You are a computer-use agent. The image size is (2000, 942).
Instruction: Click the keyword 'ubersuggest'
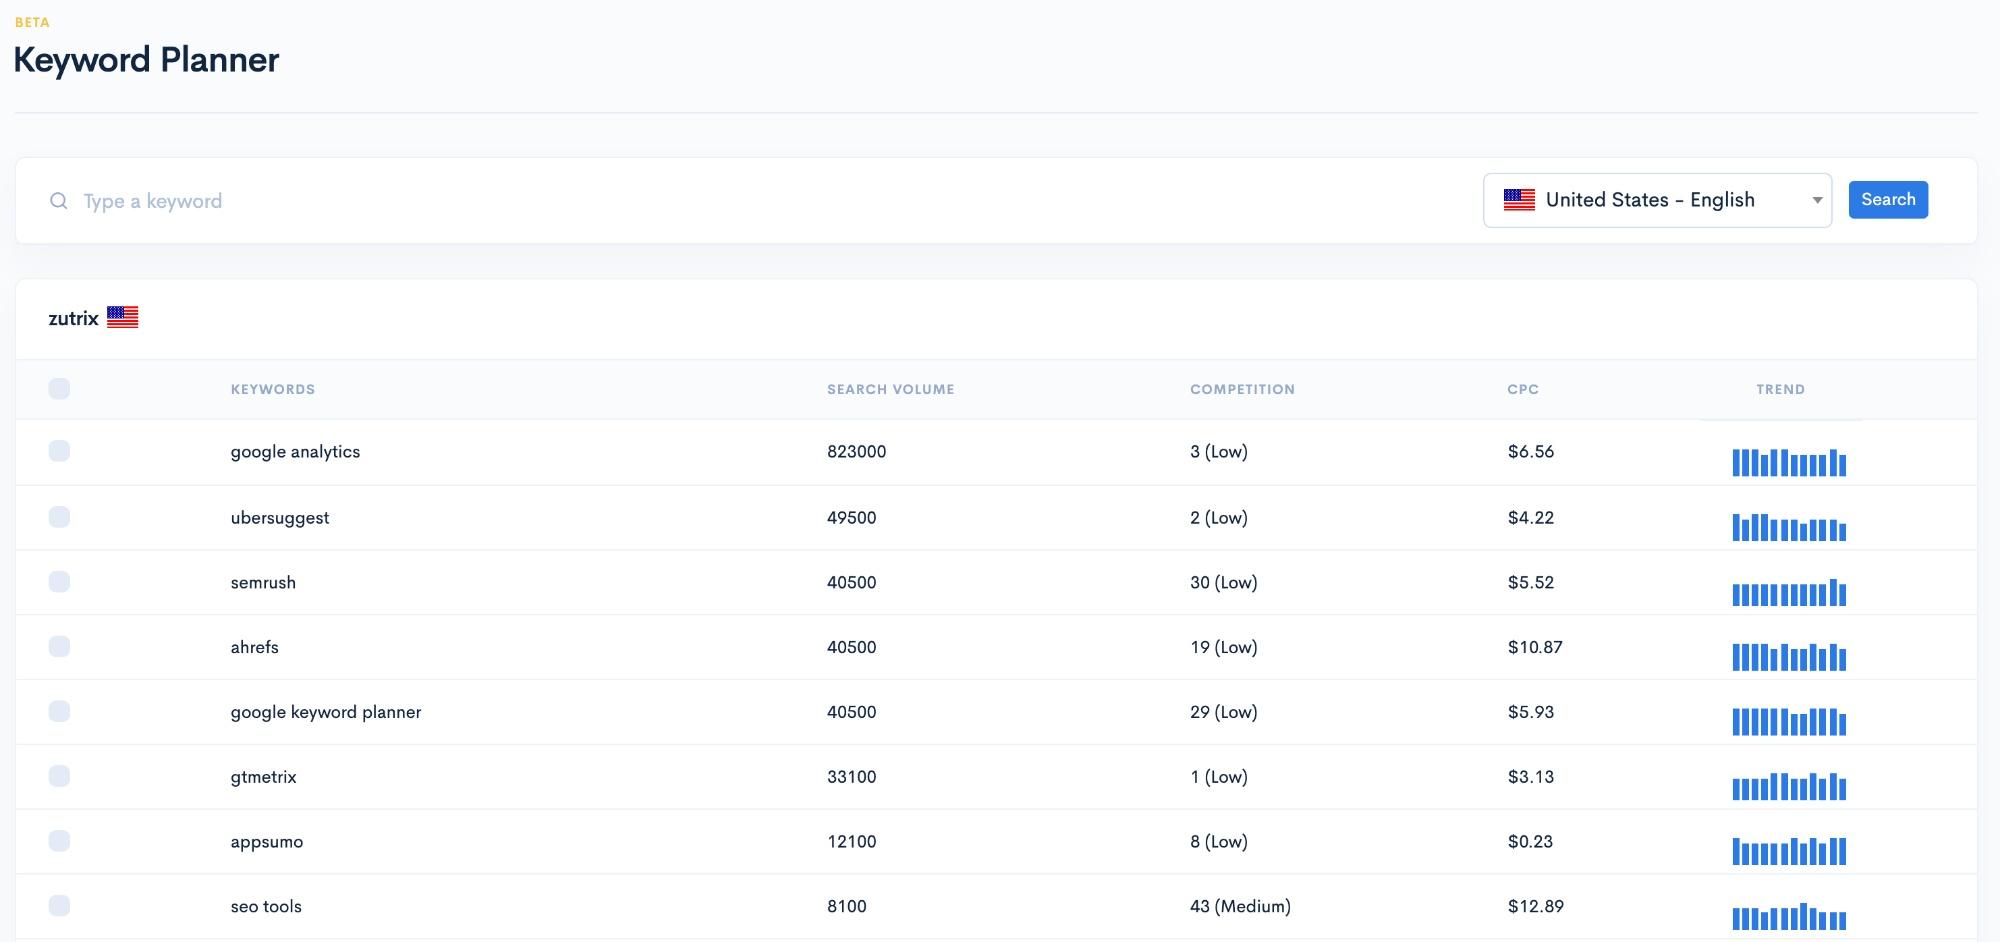click(280, 518)
